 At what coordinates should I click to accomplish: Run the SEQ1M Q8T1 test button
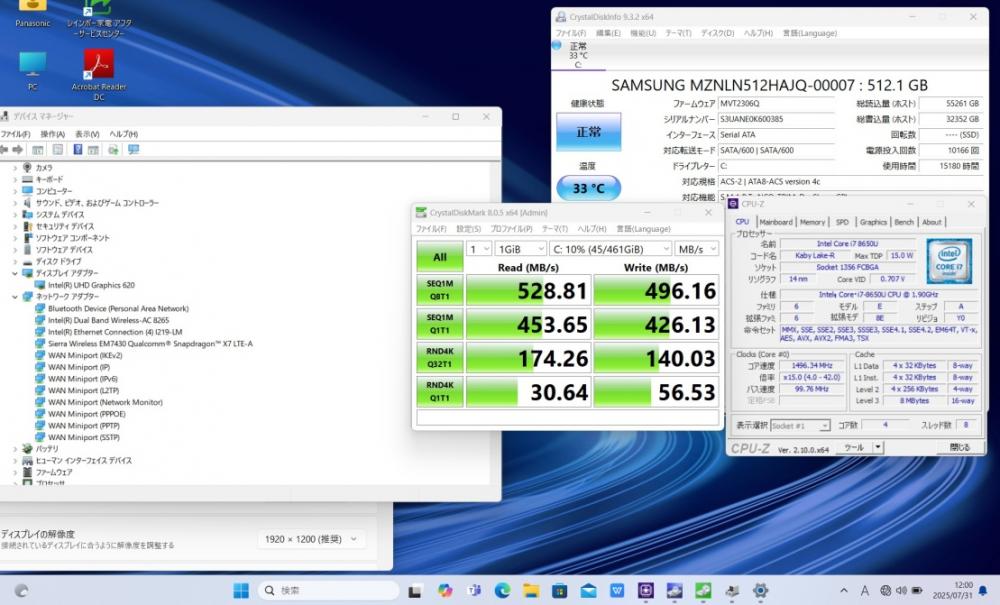440,290
